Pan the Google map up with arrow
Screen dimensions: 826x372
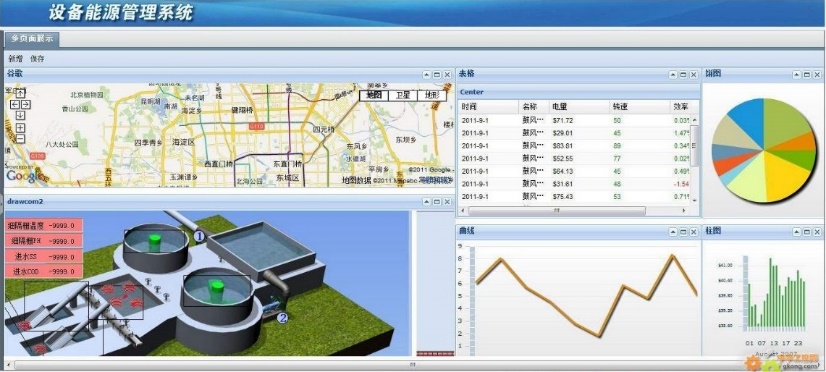[x=21, y=93]
